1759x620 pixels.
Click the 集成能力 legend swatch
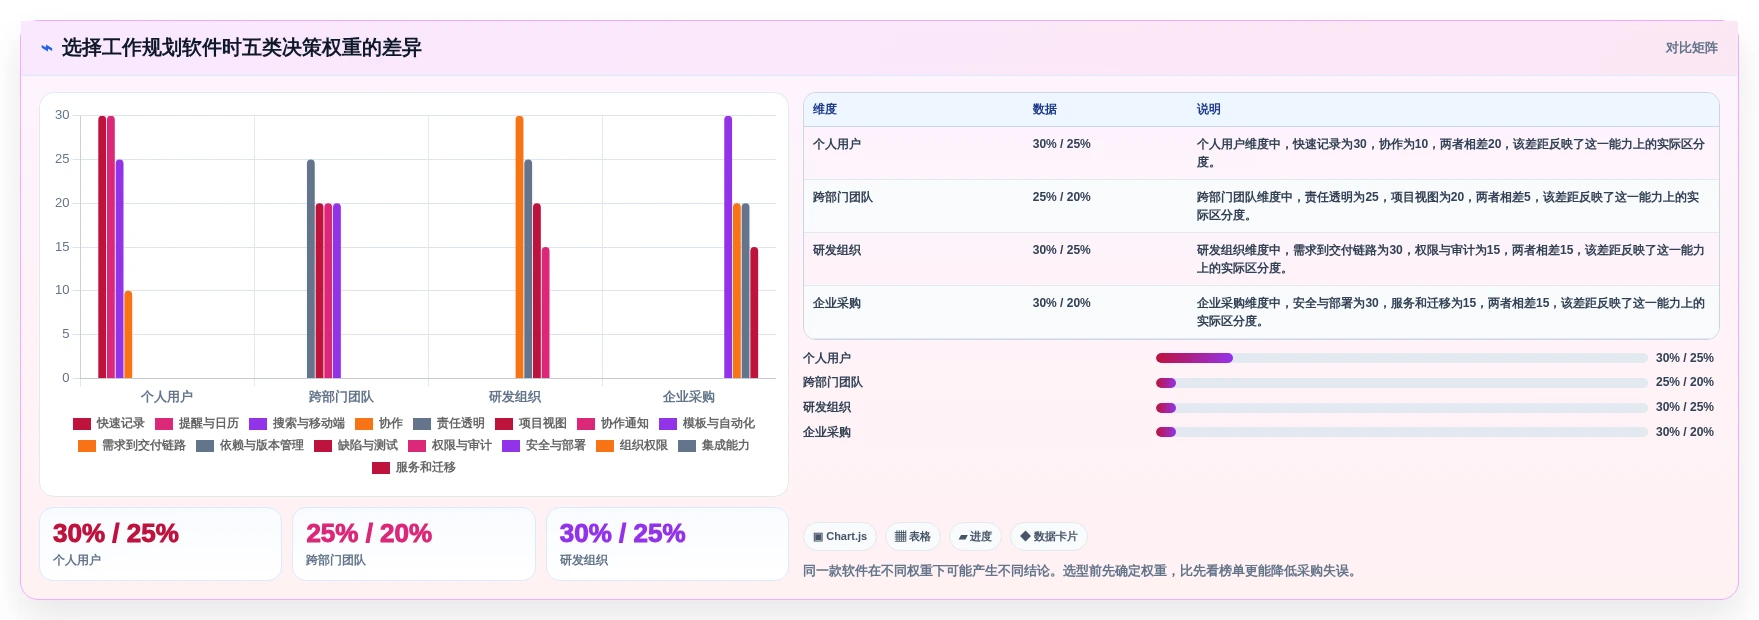click(687, 446)
